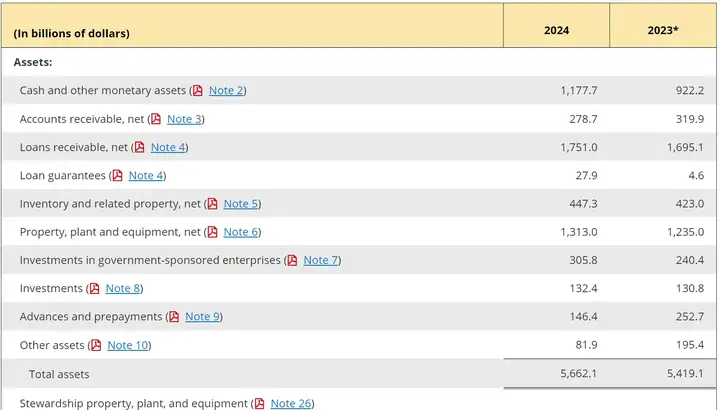Follow Note 4 link for Loan guarantees
The height and width of the screenshot is (410, 720).
(146, 175)
